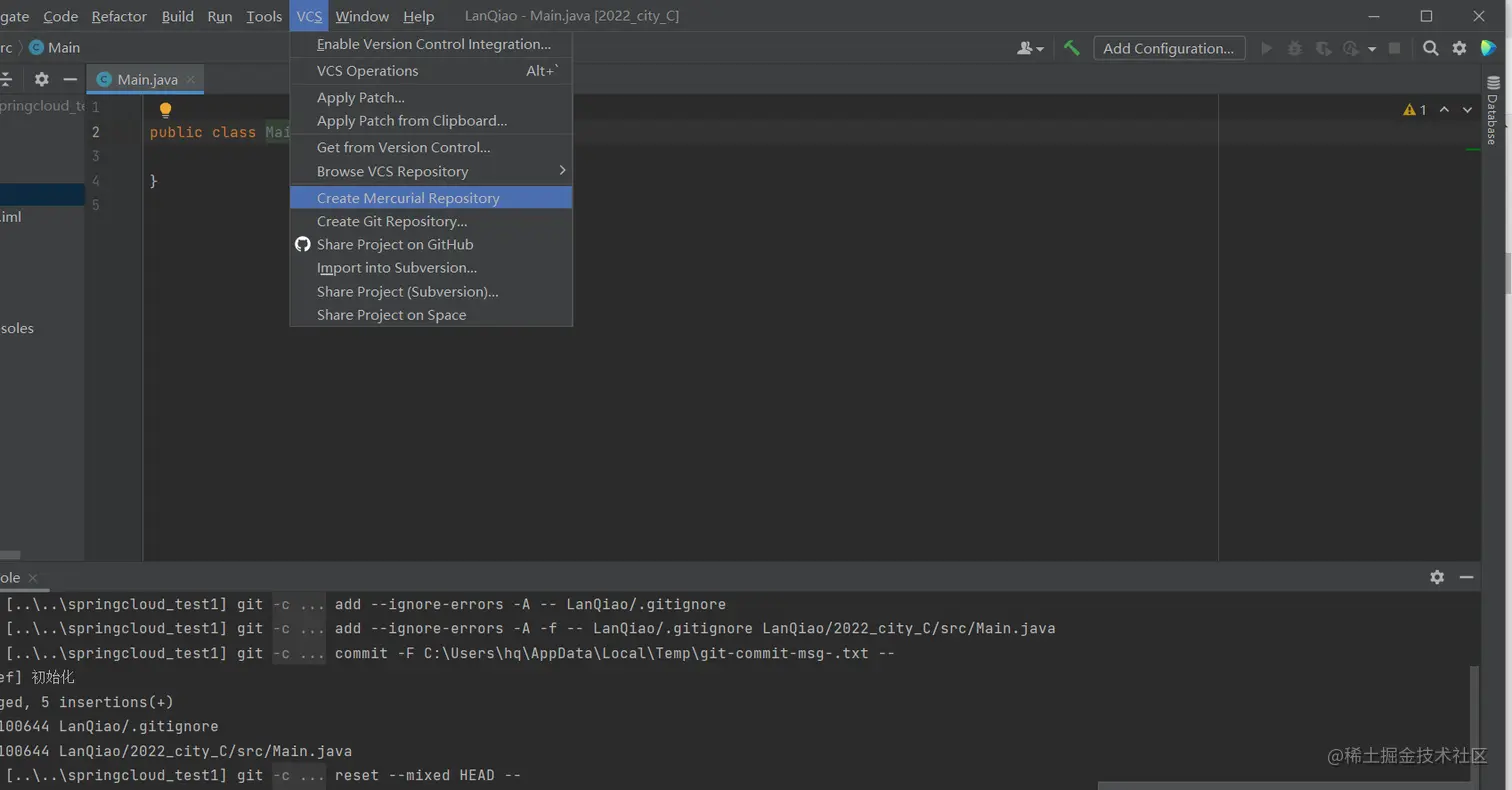The width and height of the screenshot is (1512, 790).
Task: Choose Create Mercurial Repository
Action: [x=431, y=198]
